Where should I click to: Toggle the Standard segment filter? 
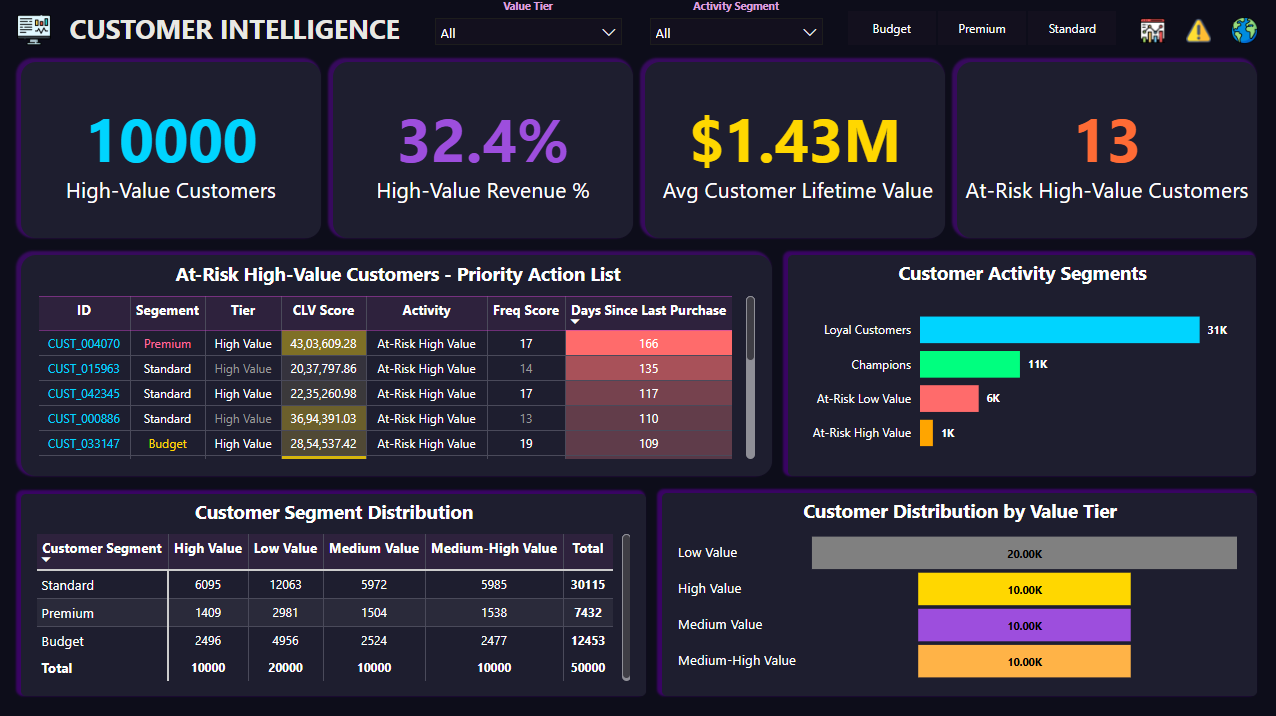coord(1071,29)
